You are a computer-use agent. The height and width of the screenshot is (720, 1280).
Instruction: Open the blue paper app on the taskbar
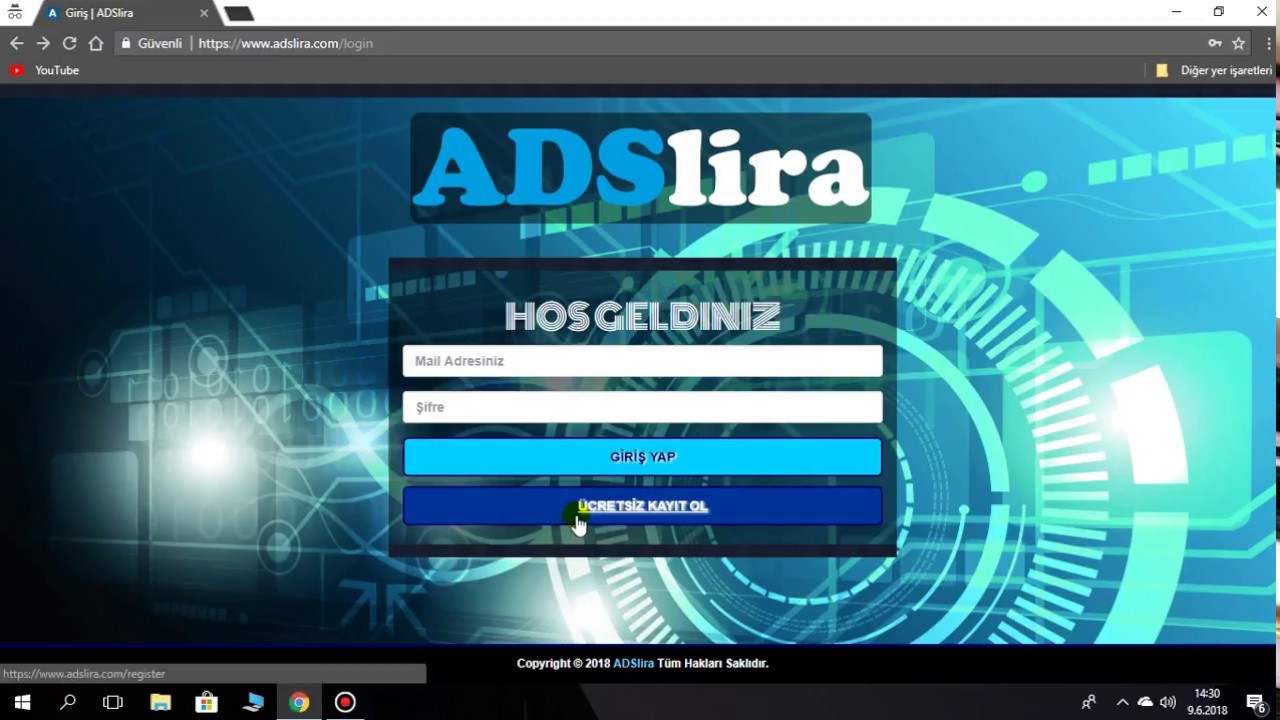point(253,702)
